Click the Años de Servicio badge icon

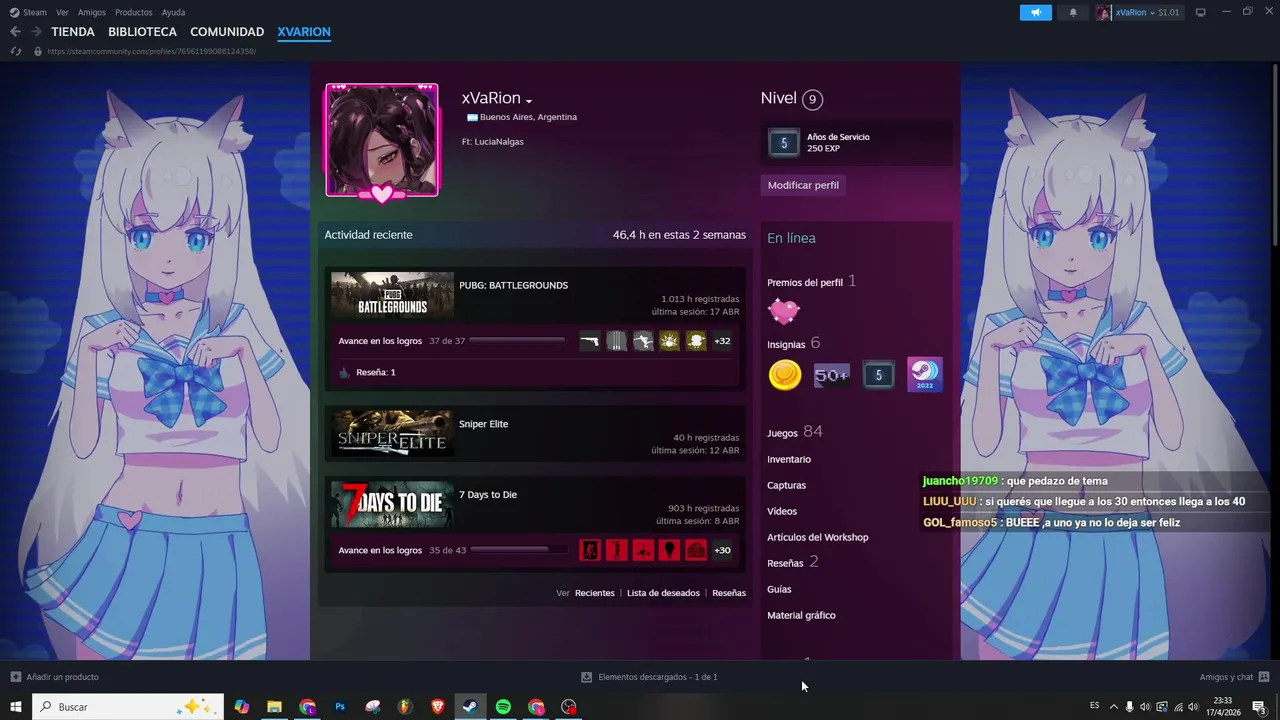[x=784, y=143]
